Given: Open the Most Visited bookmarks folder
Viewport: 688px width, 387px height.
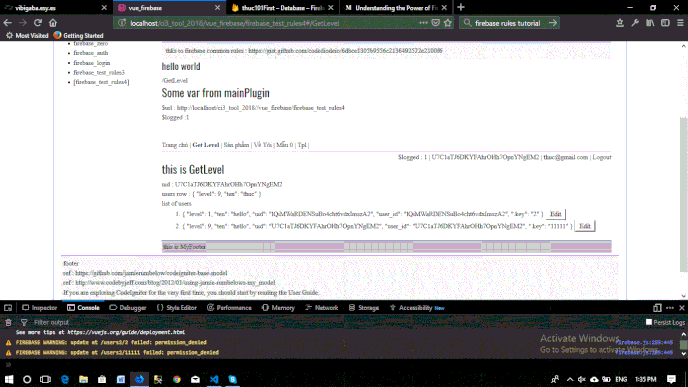Looking at the screenshot, I should [x=27, y=36].
